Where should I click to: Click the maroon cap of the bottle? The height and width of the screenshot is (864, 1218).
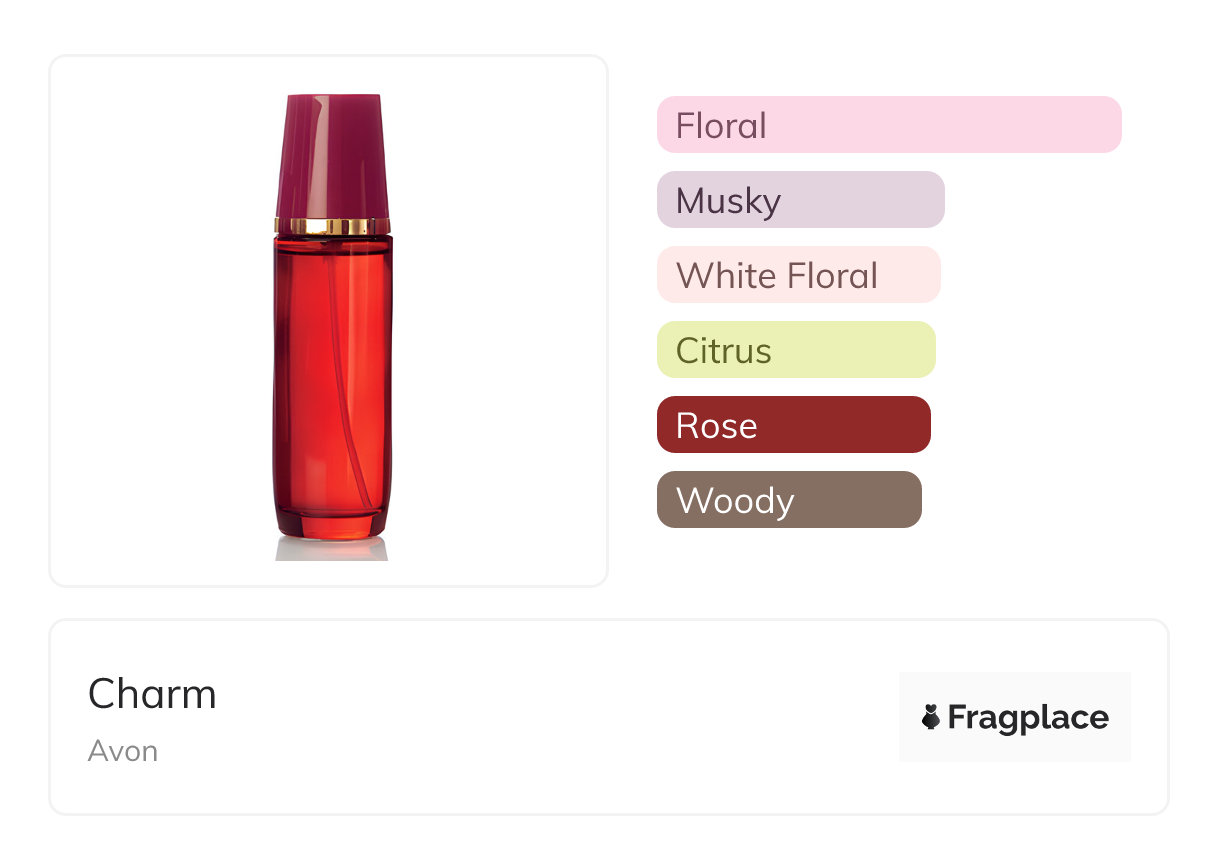click(x=333, y=155)
